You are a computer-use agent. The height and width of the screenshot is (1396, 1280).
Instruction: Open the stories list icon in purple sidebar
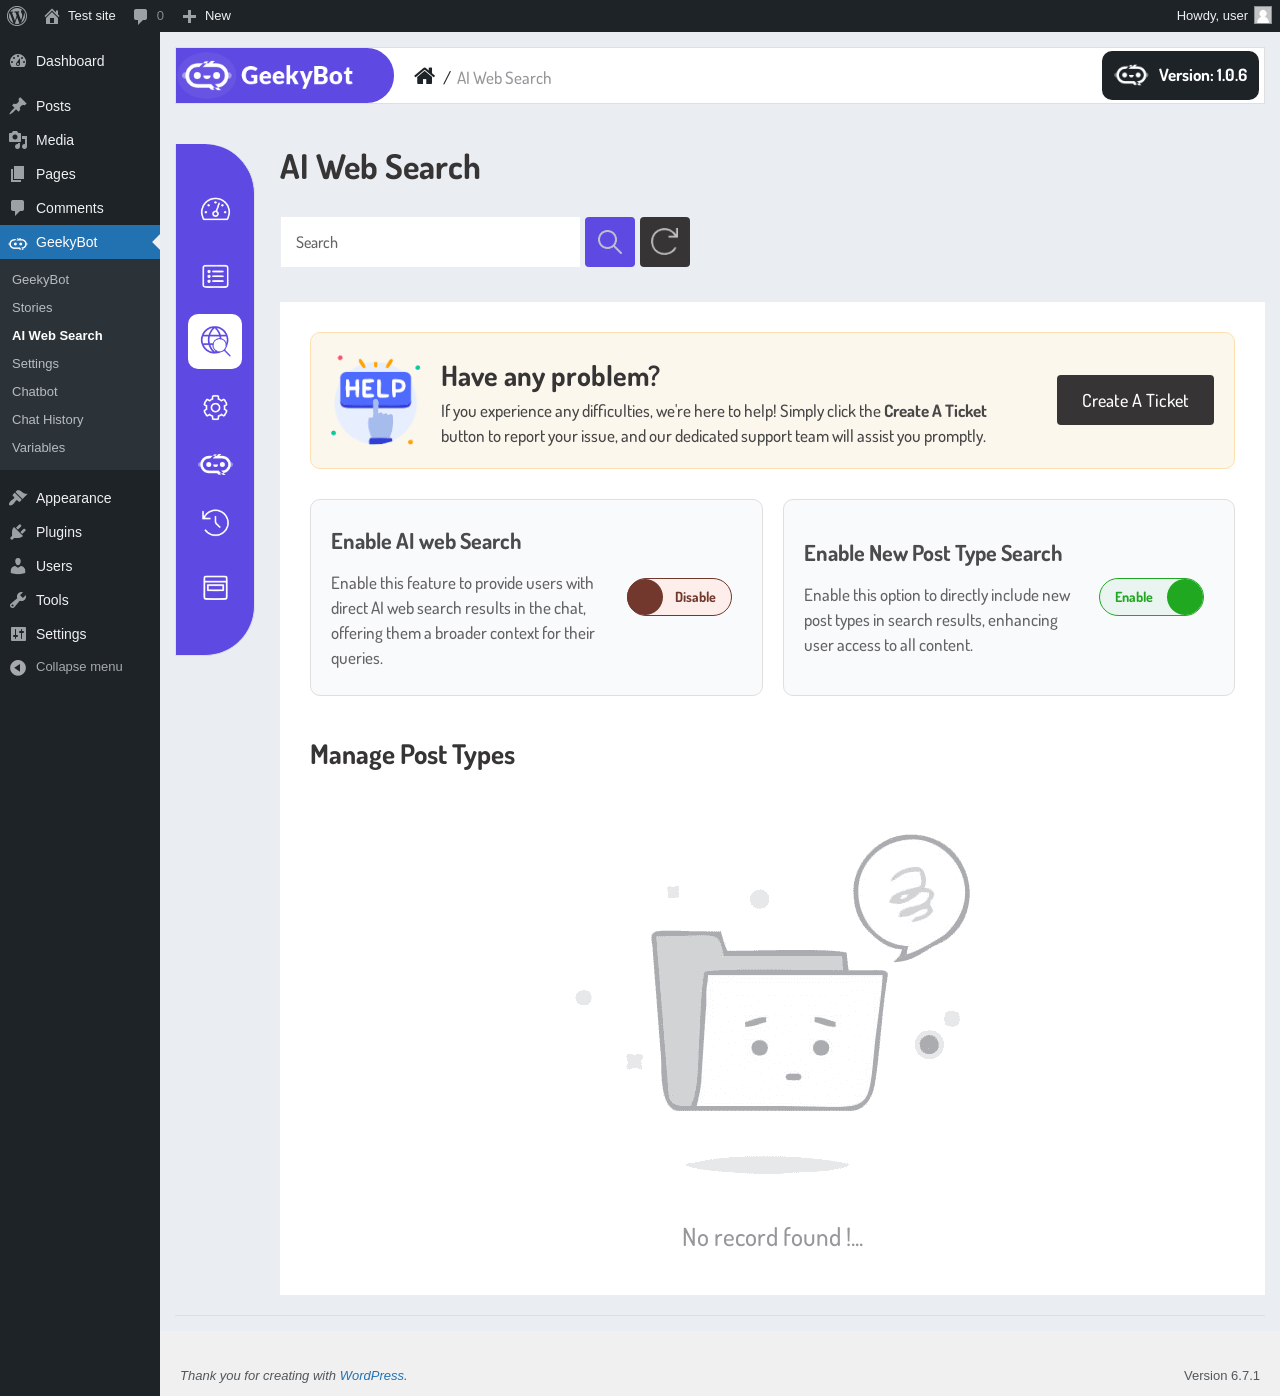pos(215,276)
